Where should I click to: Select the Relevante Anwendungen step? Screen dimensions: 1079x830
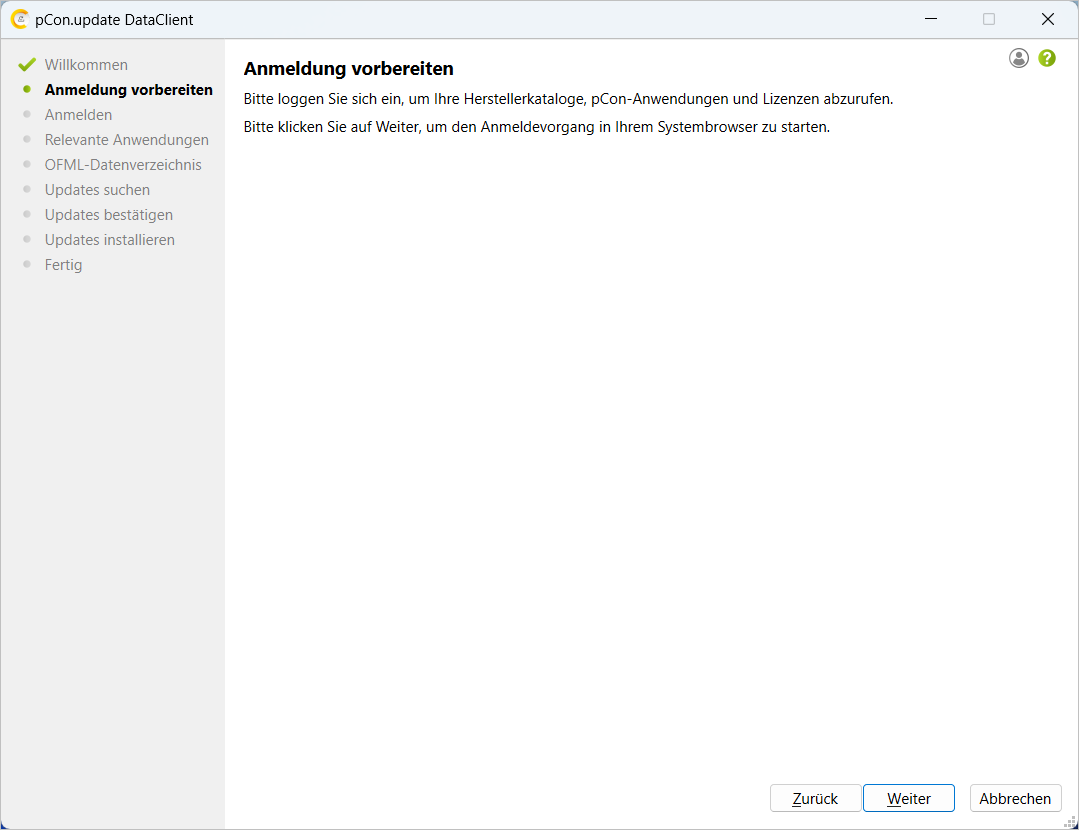127,140
